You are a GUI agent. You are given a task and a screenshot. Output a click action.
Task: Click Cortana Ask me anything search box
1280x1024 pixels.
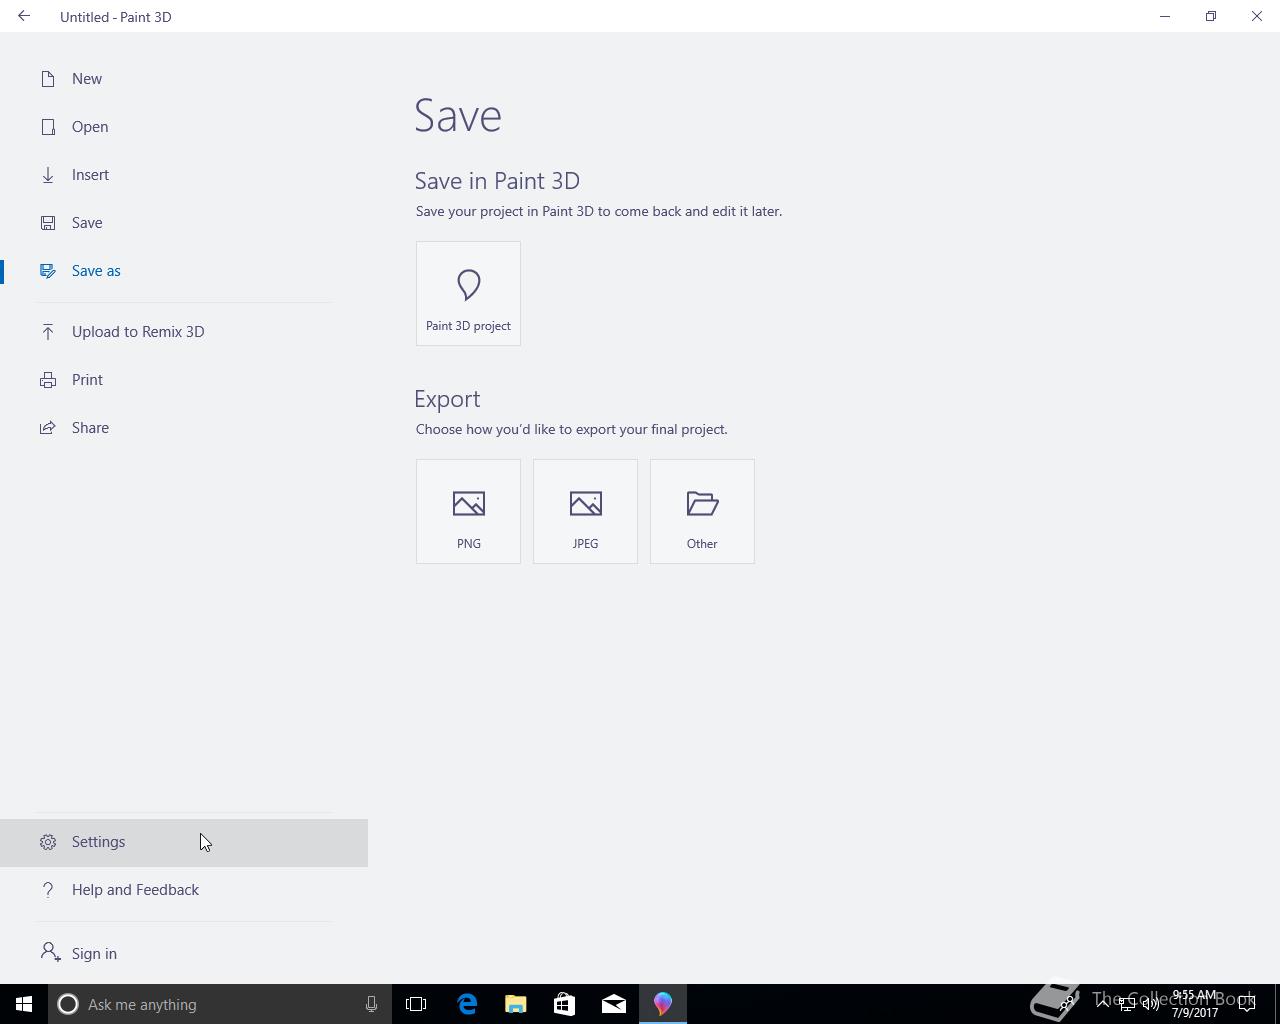[218, 1004]
